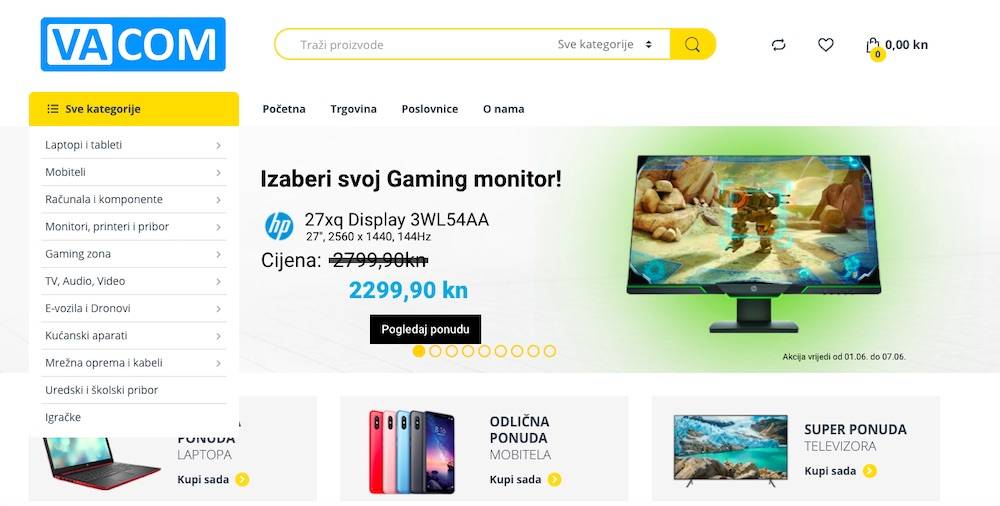The width and height of the screenshot is (1000, 506).
Task: Select the first carousel slide dot
Action: click(x=419, y=351)
